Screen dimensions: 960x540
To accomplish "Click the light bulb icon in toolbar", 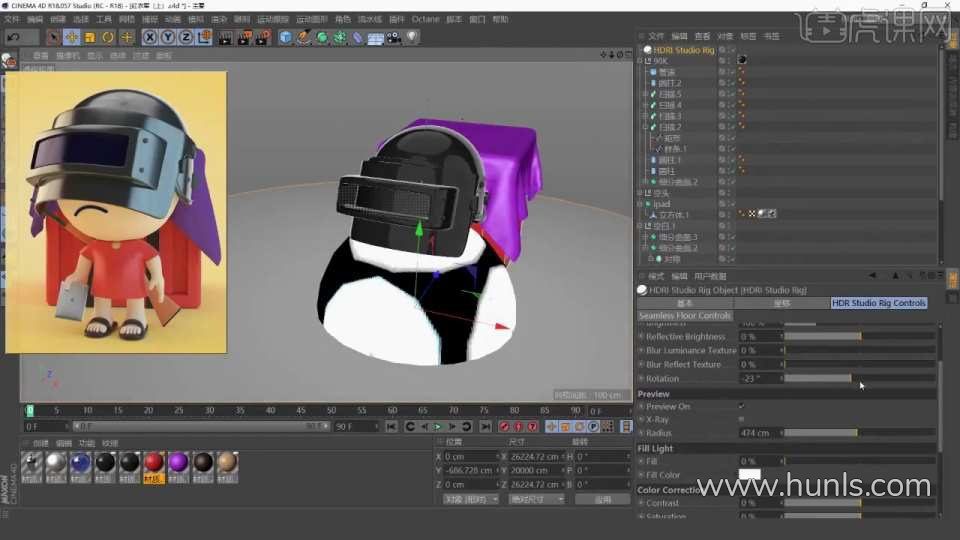I will [412, 37].
